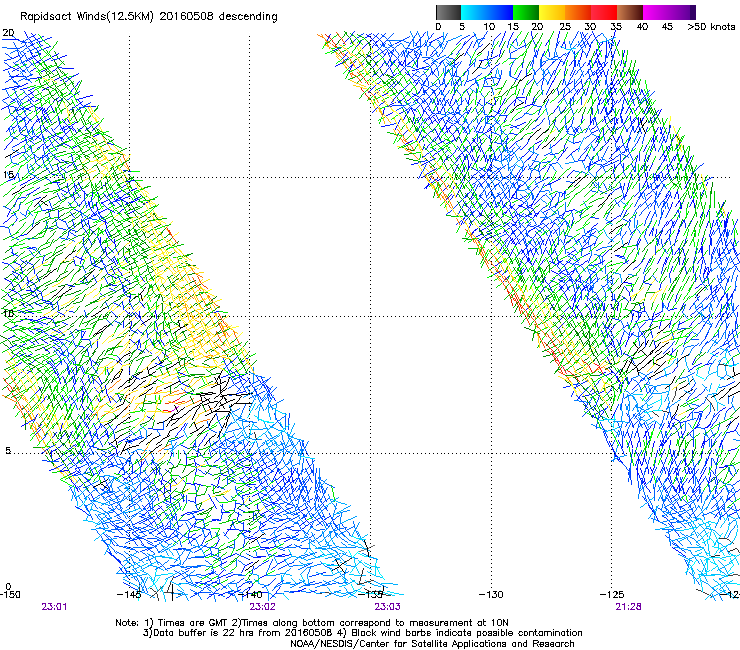Viewport: 740px width, 650px height.
Task: Click the longitude label '-140'
Action: coord(250,594)
